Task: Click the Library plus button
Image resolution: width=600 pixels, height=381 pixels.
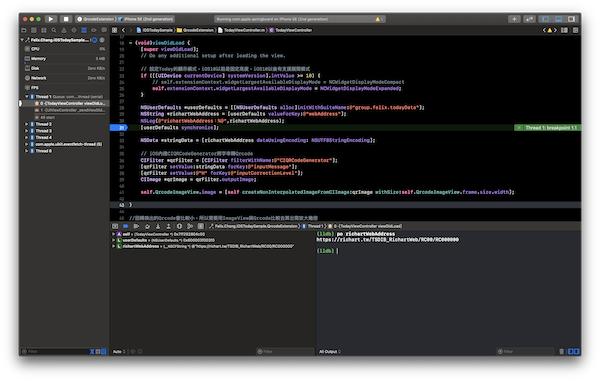Action: (x=514, y=19)
